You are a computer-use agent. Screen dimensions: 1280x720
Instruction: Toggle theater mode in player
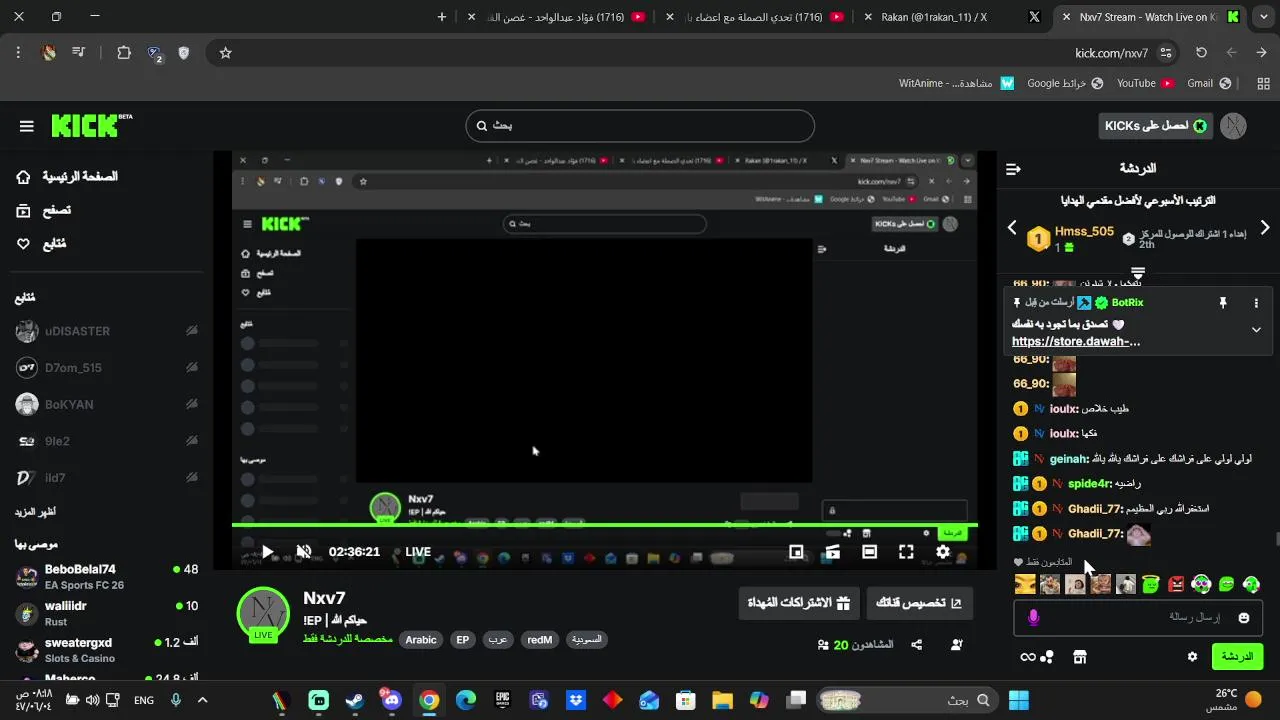point(869,552)
